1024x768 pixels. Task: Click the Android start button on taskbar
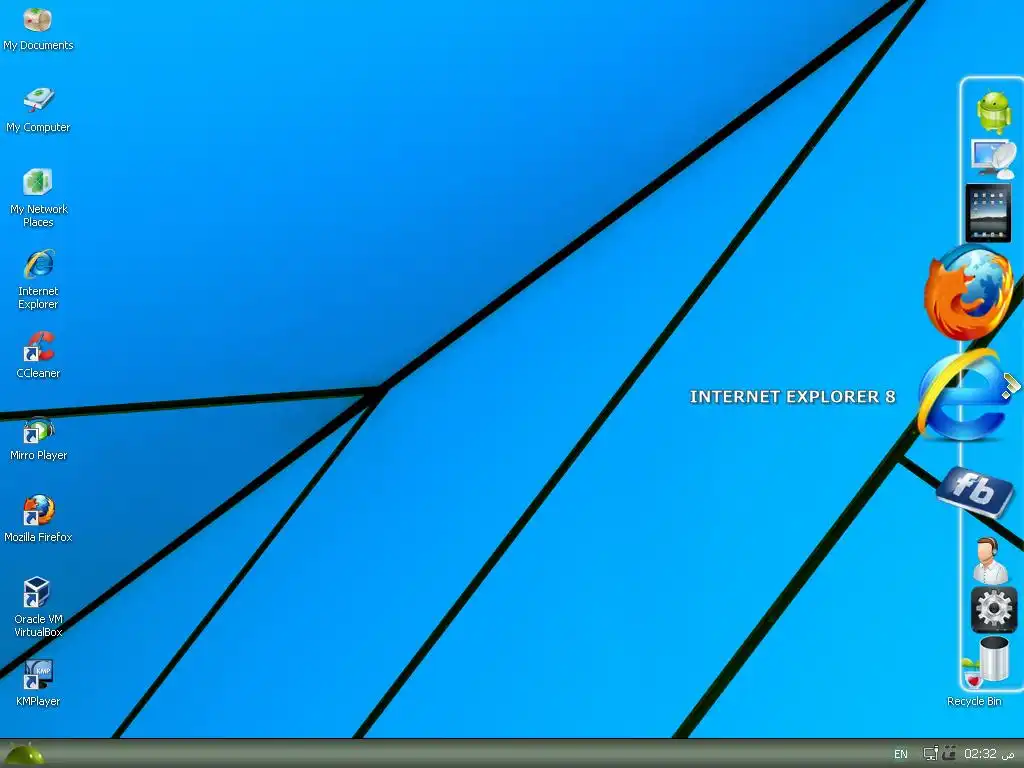click(25, 754)
